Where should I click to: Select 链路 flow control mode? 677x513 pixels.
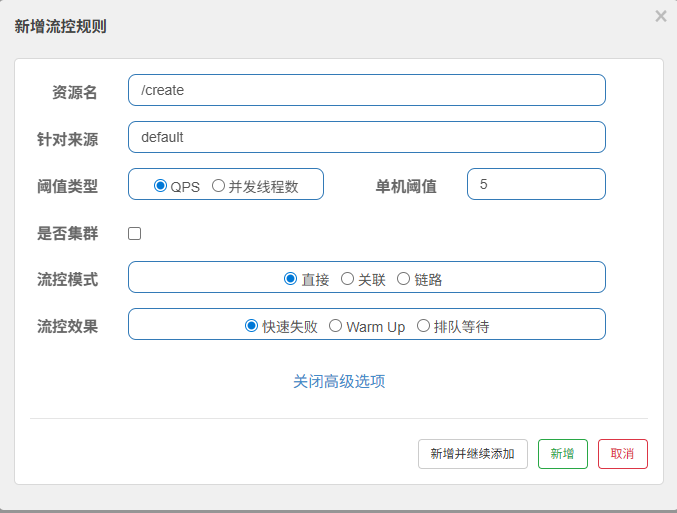pyautogui.click(x=403, y=279)
